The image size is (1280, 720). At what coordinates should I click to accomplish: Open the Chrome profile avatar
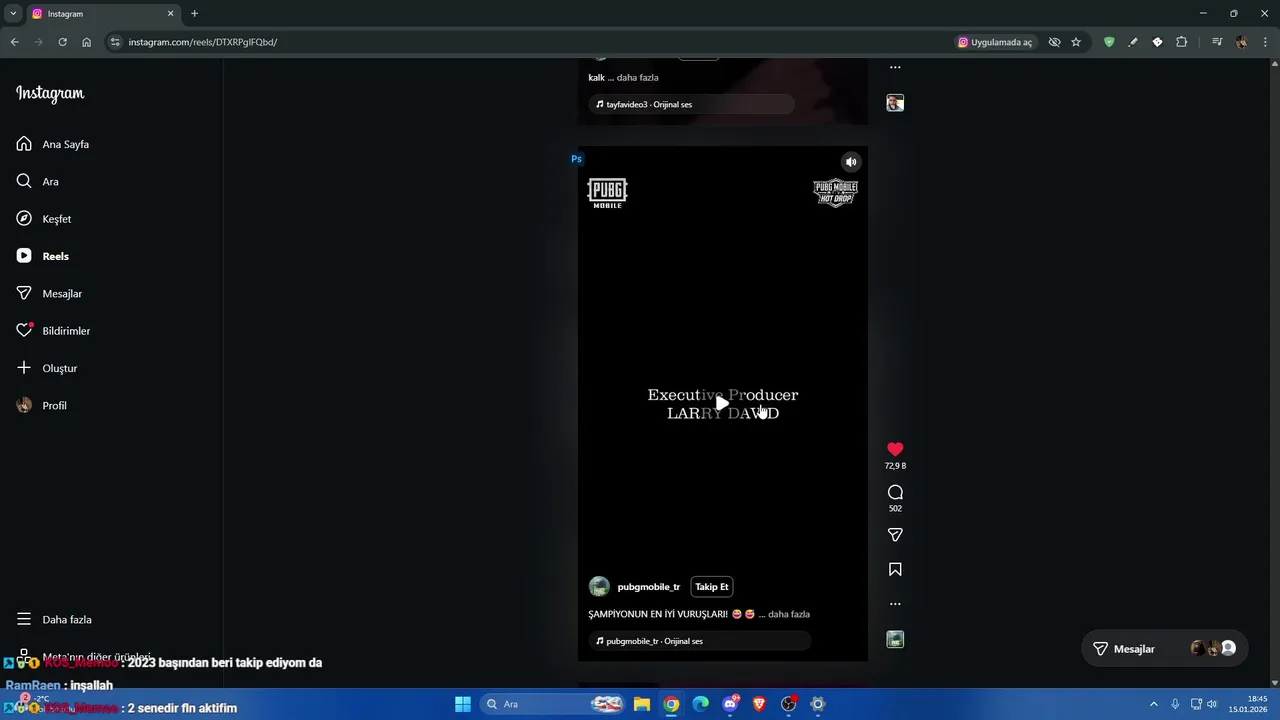1241,42
